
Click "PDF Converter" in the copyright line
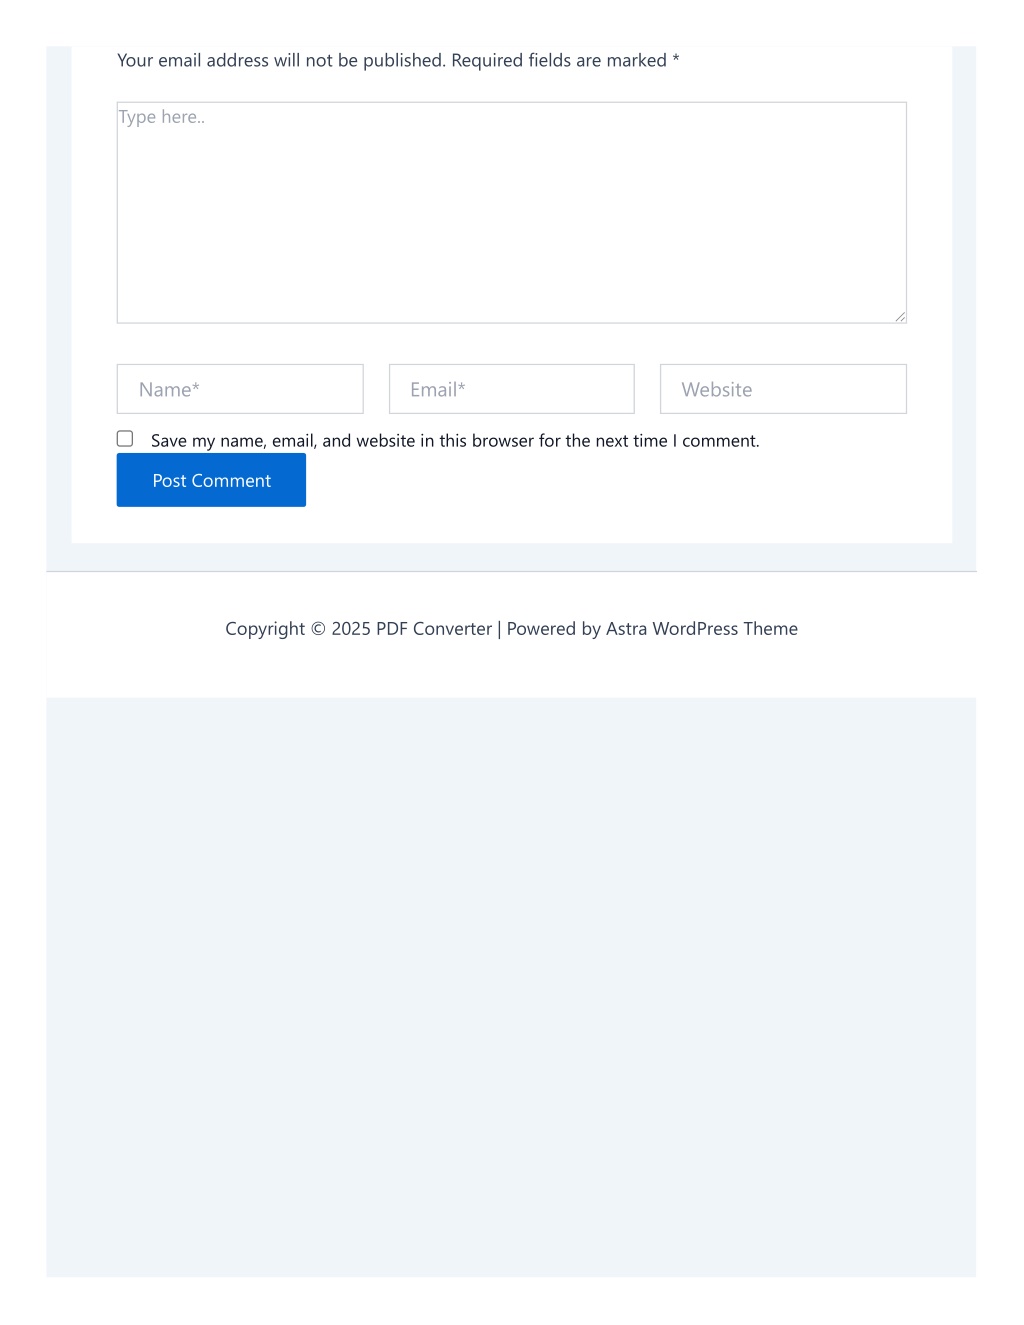[434, 629]
